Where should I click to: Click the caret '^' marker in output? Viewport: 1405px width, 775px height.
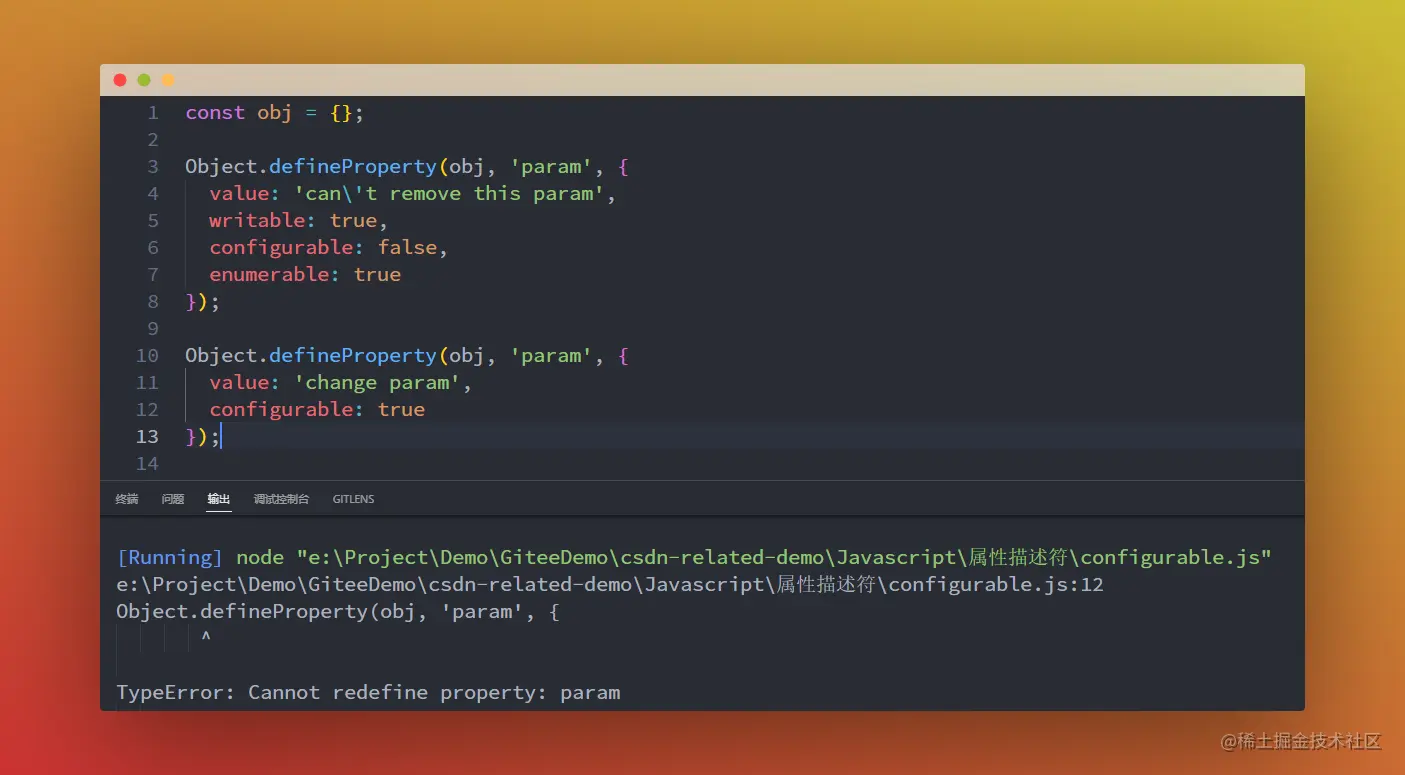click(205, 638)
